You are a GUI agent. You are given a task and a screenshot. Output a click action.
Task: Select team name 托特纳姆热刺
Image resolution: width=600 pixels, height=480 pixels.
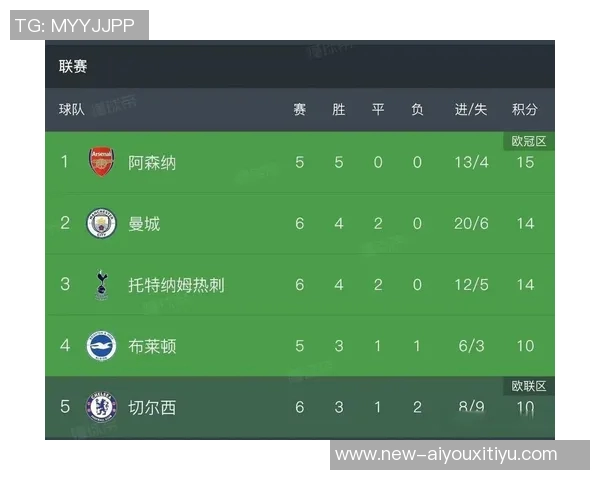[x=176, y=285]
